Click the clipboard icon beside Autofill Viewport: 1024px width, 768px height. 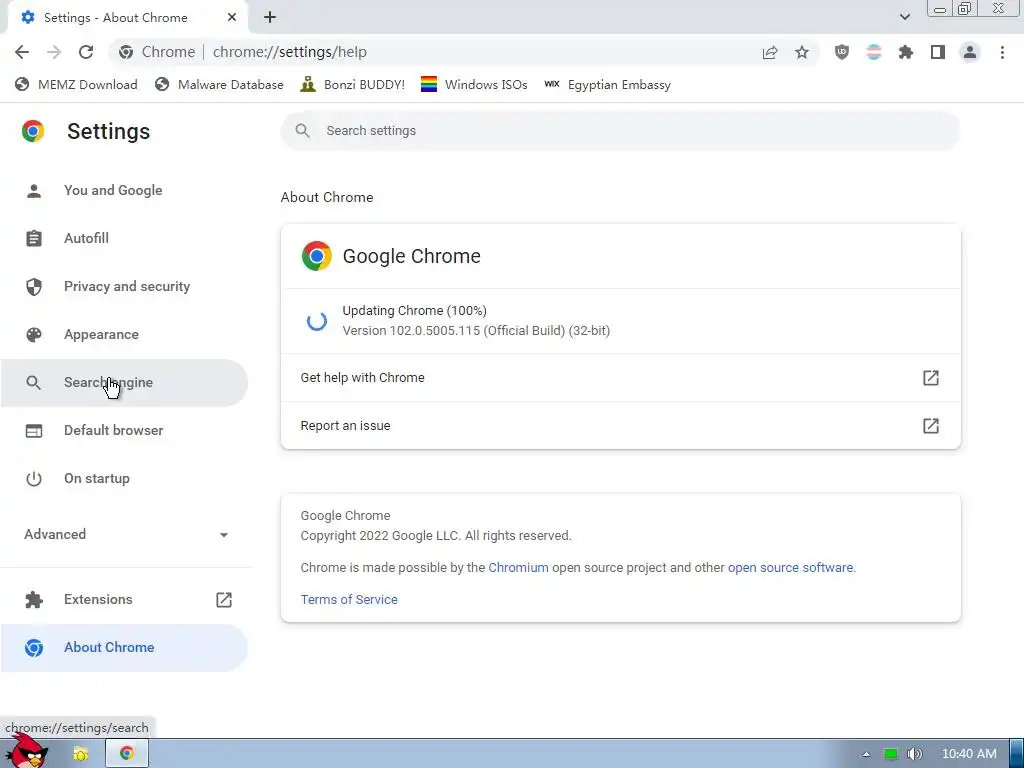pyautogui.click(x=34, y=238)
